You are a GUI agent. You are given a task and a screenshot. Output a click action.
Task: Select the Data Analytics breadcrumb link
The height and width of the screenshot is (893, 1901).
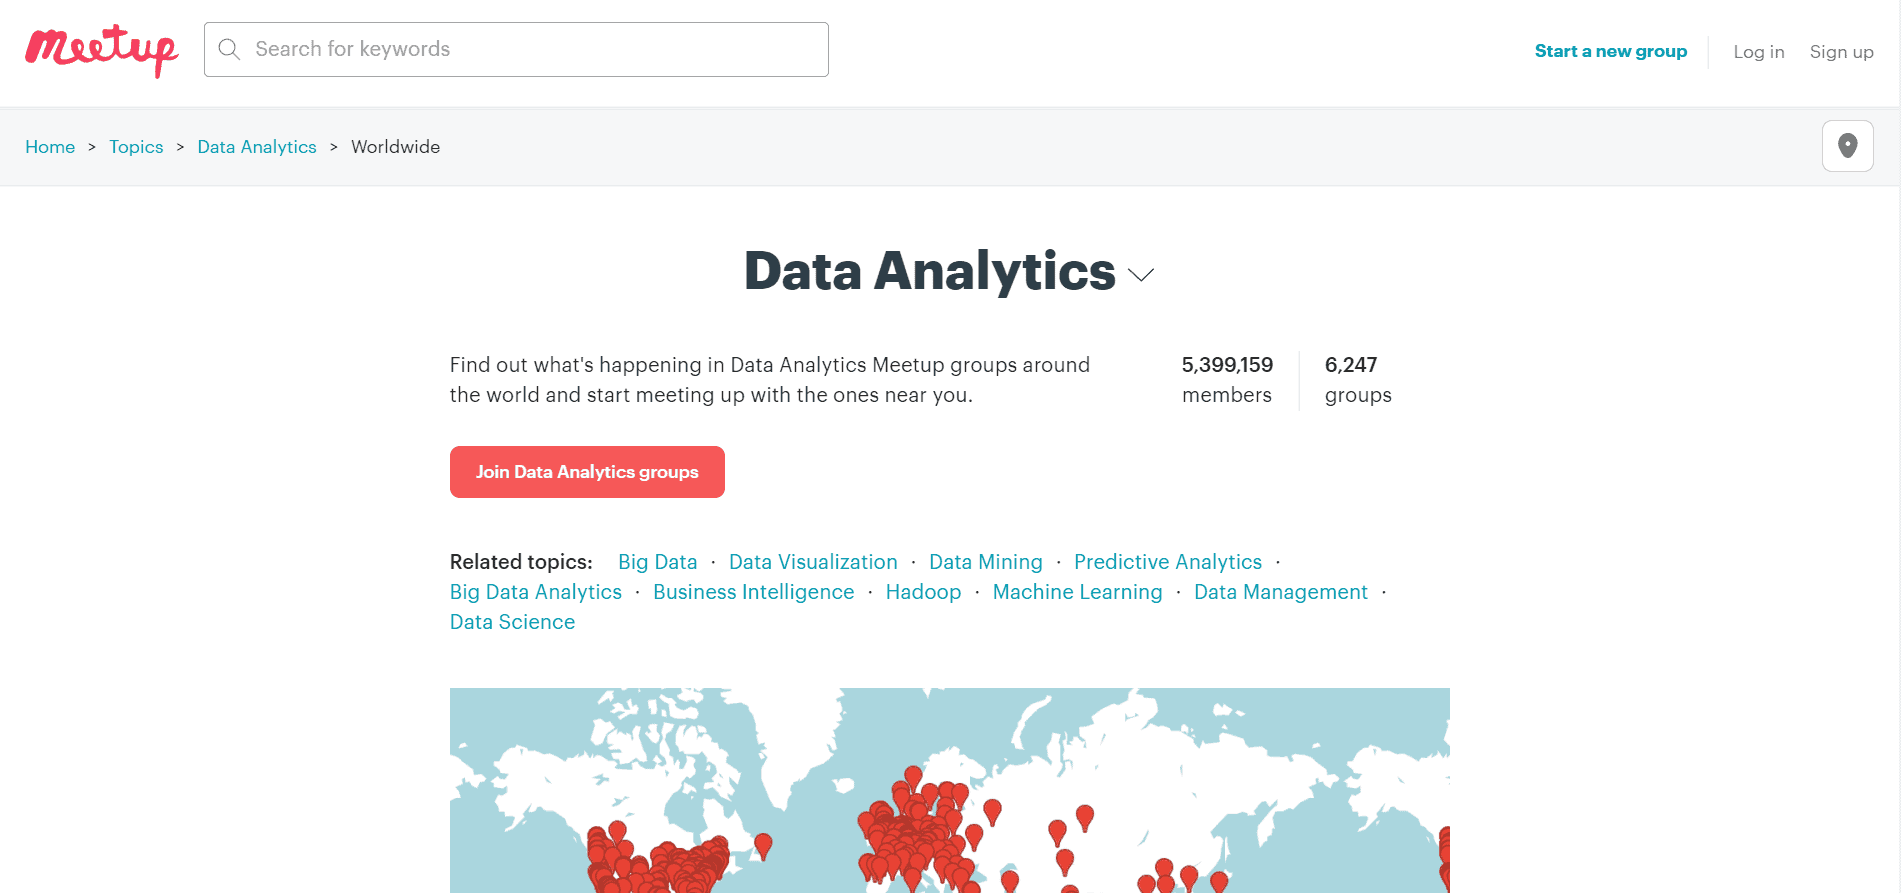[x=257, y=147]
